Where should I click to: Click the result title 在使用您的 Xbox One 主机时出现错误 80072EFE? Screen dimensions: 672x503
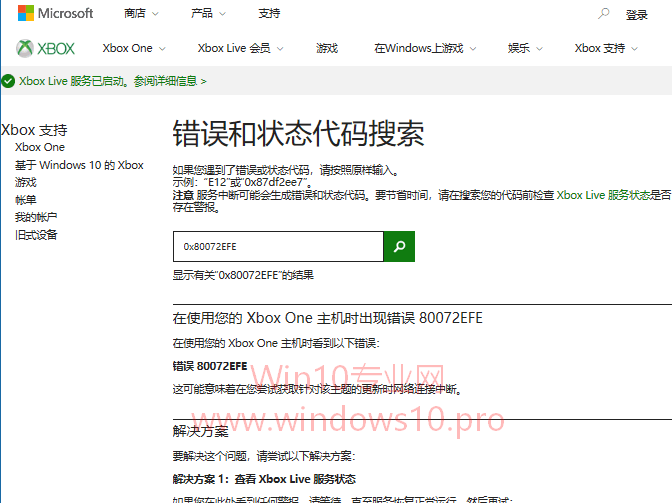327,318
